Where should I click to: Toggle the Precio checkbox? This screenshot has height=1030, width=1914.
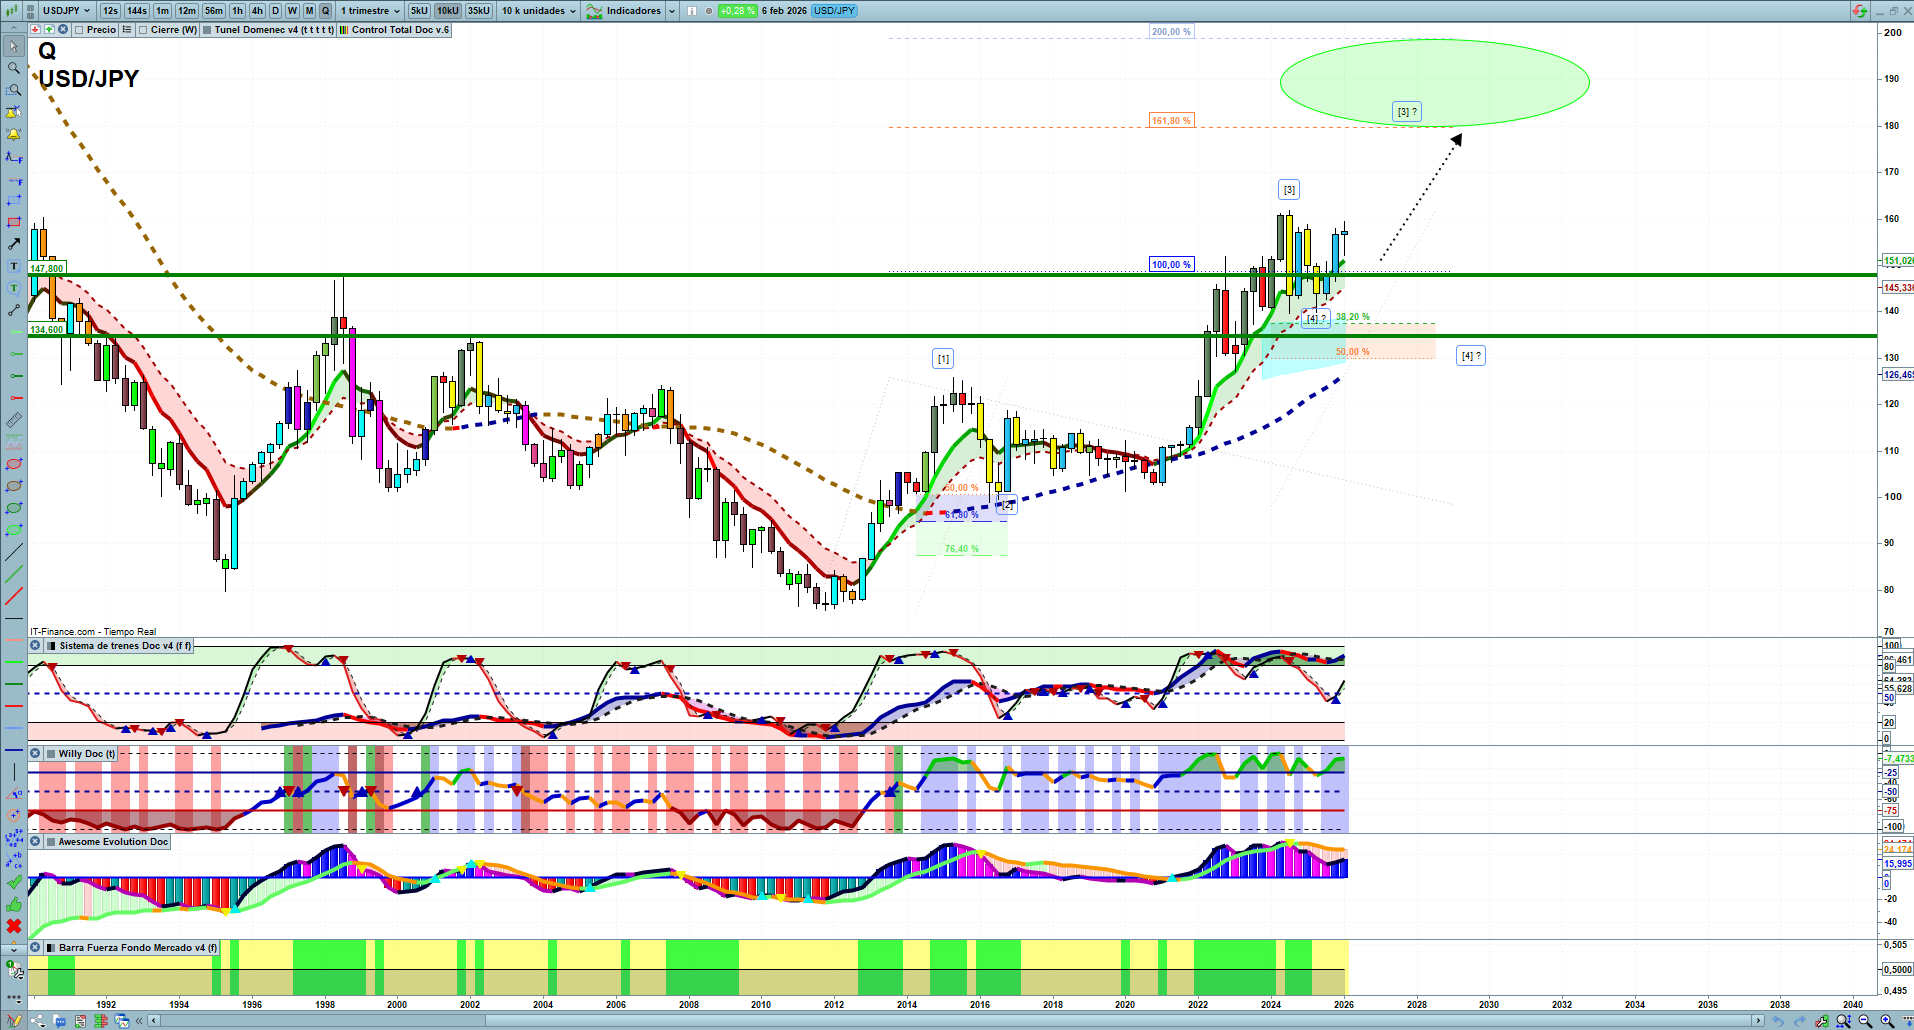coord(95,30)
